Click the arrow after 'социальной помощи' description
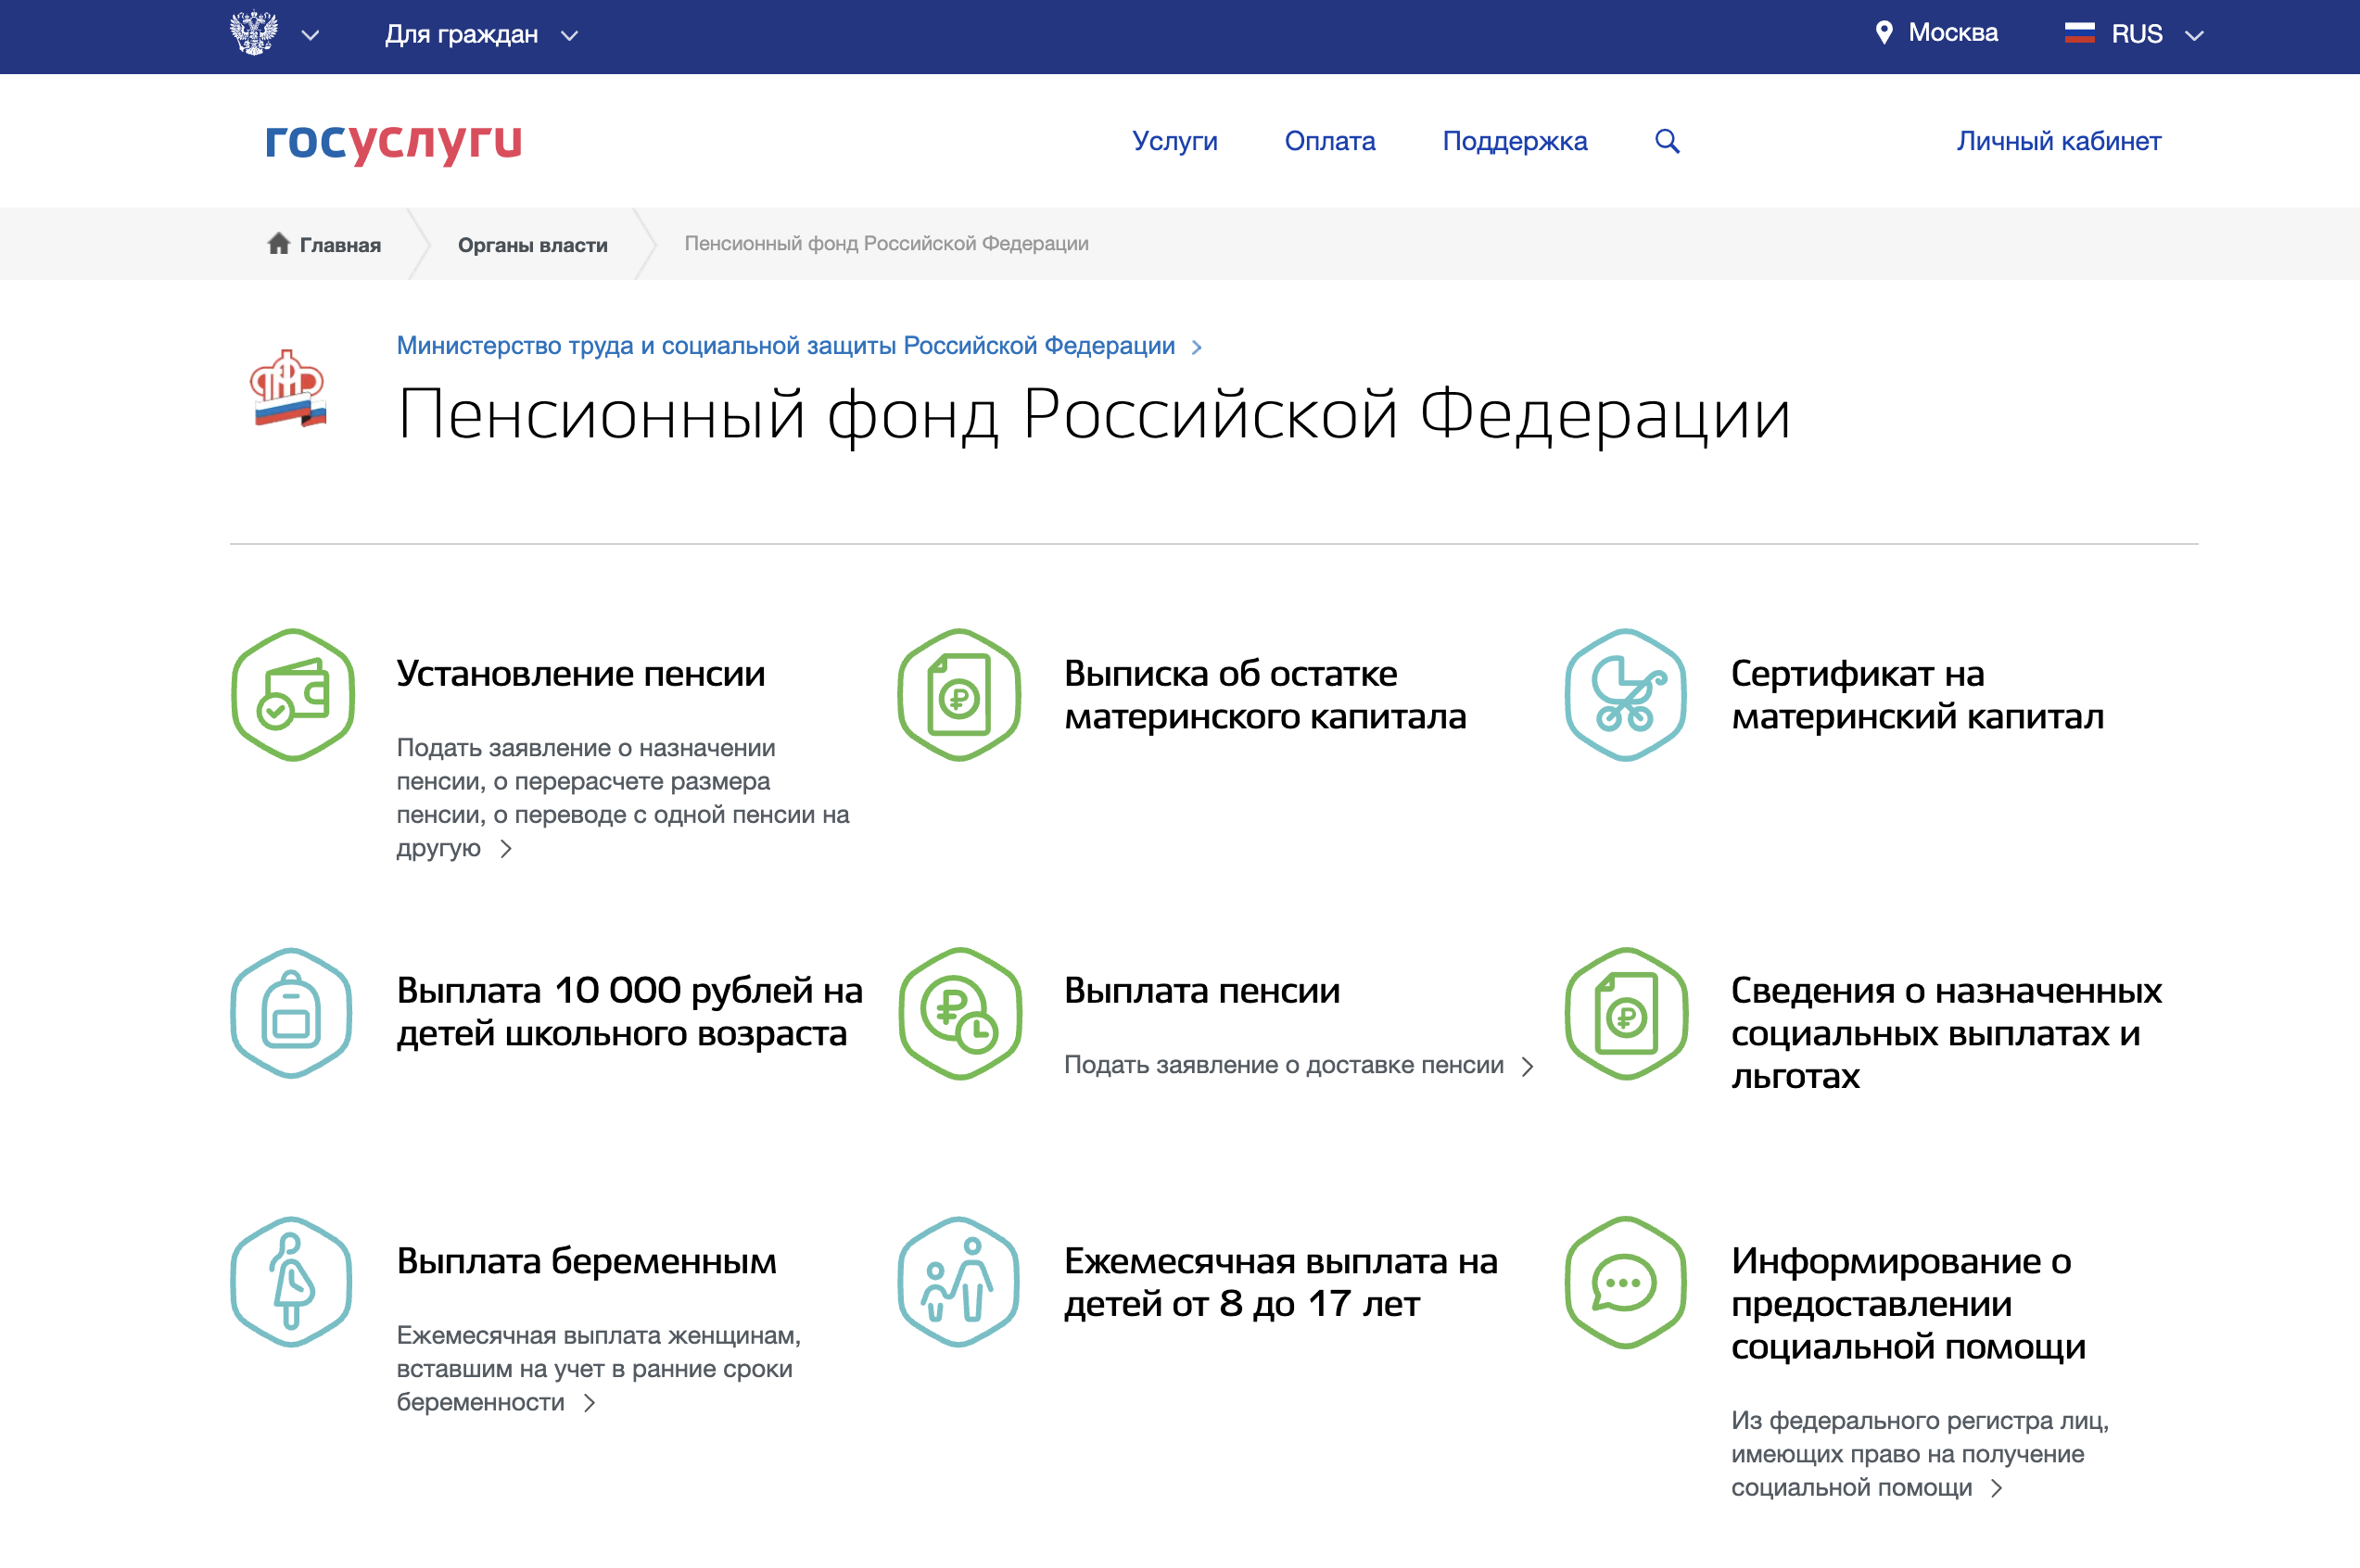2360x1568 pixels. coord(1996,1488)
